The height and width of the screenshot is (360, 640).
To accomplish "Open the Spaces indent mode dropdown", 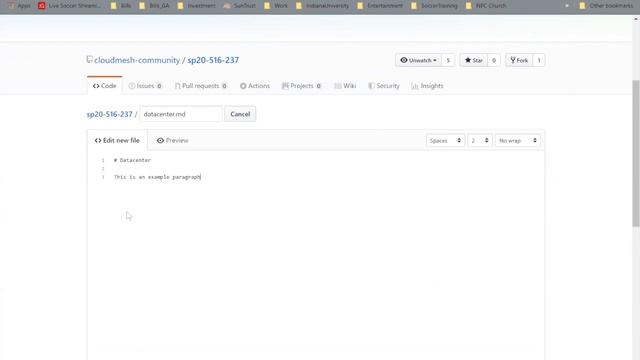I will point(445,140).
